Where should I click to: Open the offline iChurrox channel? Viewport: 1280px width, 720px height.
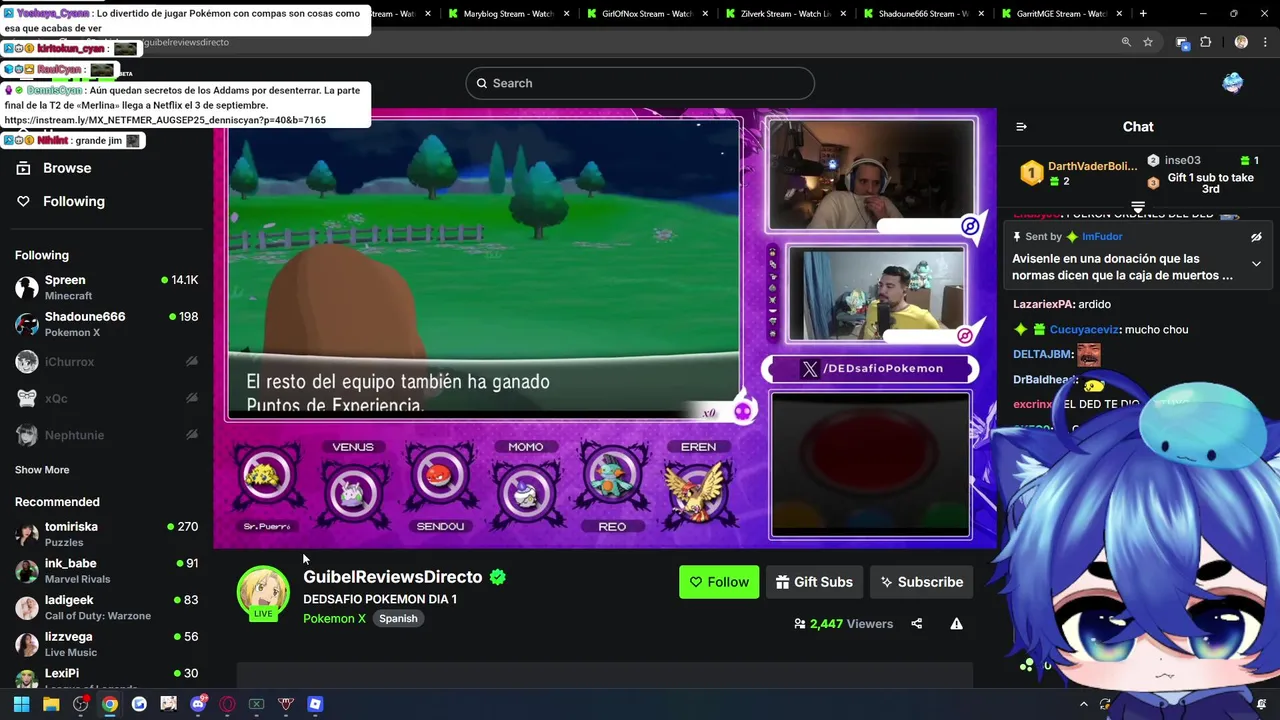(x=106, y=362)
